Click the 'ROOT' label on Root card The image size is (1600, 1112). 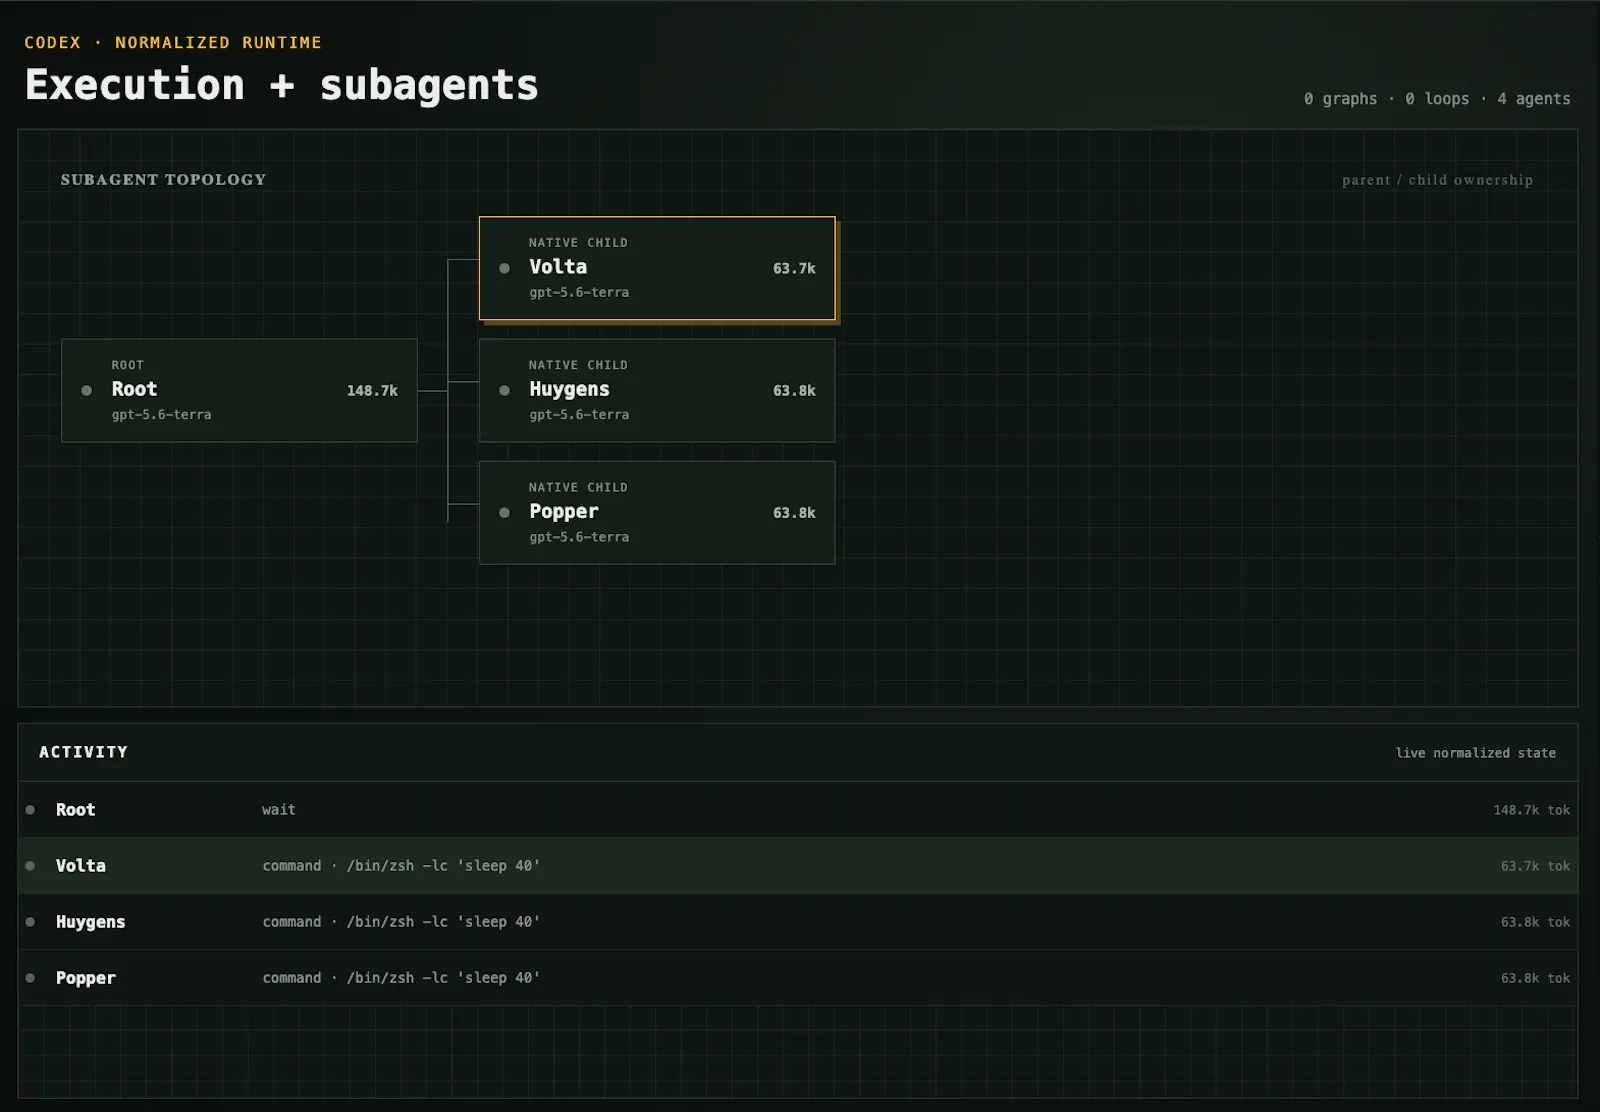pos(127,365)
